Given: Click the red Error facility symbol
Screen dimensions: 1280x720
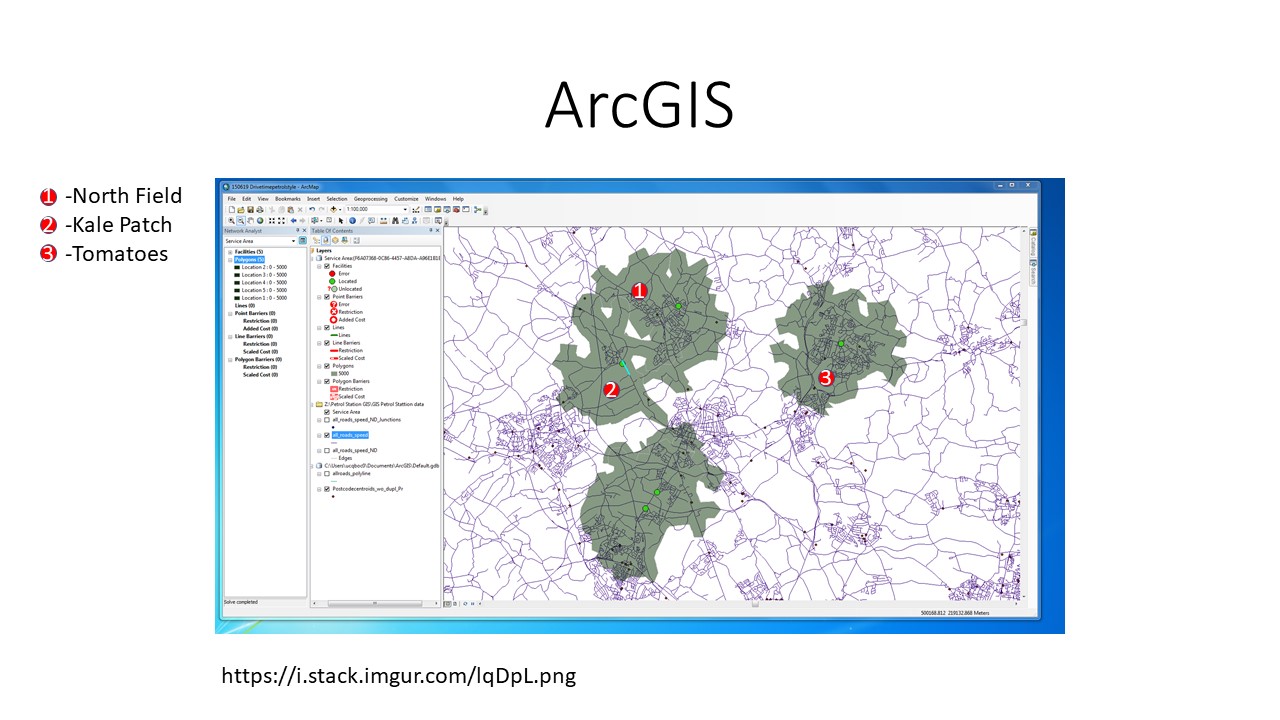Looking at the screenshot, I should pyautogui.click(x=332, y=274).
